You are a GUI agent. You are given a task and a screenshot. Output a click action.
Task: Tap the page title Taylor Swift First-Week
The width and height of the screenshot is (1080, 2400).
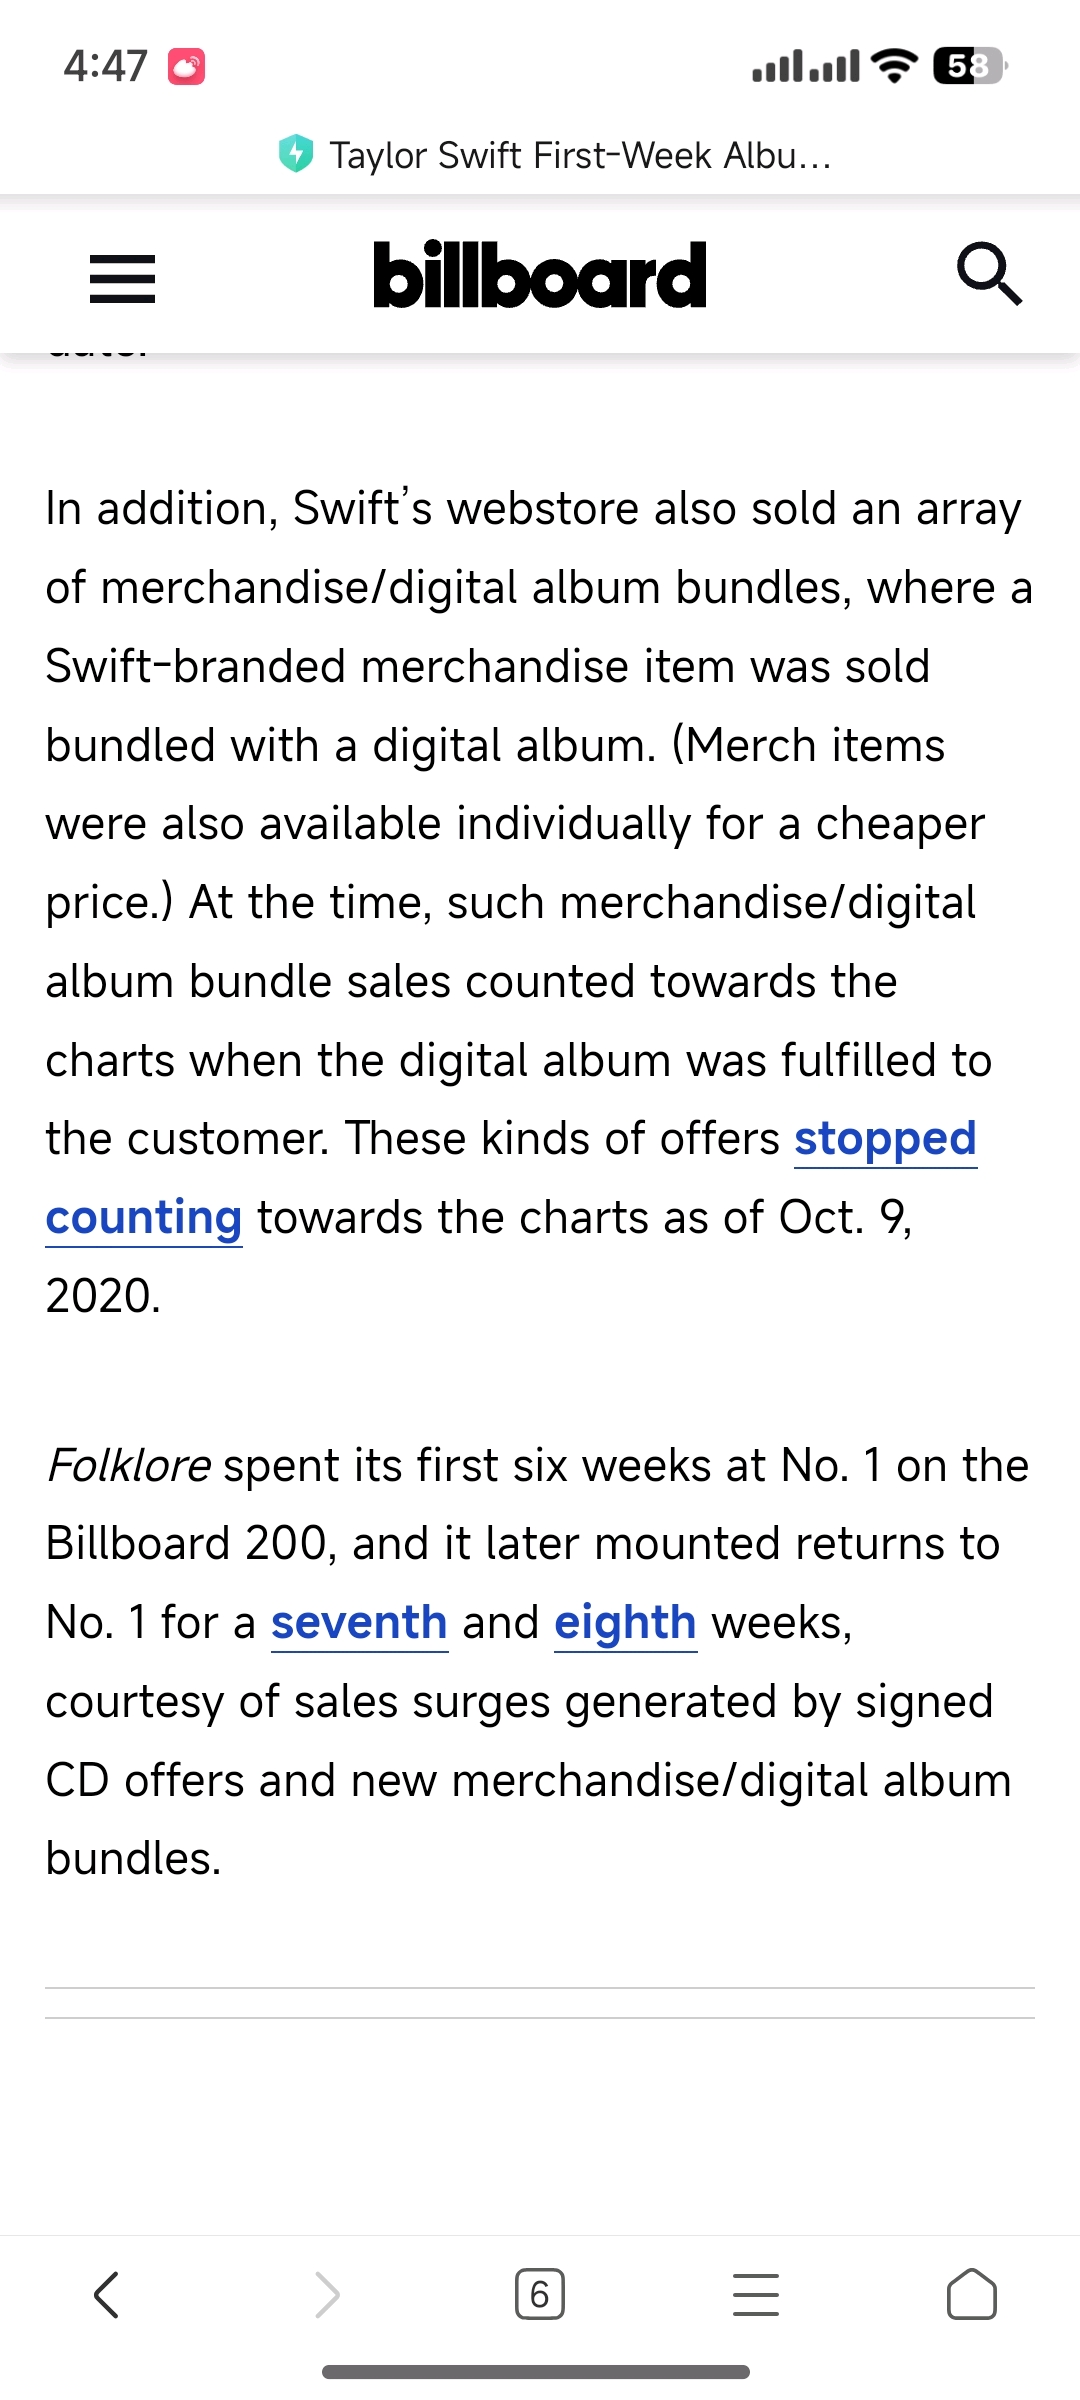tap(580, 155)
